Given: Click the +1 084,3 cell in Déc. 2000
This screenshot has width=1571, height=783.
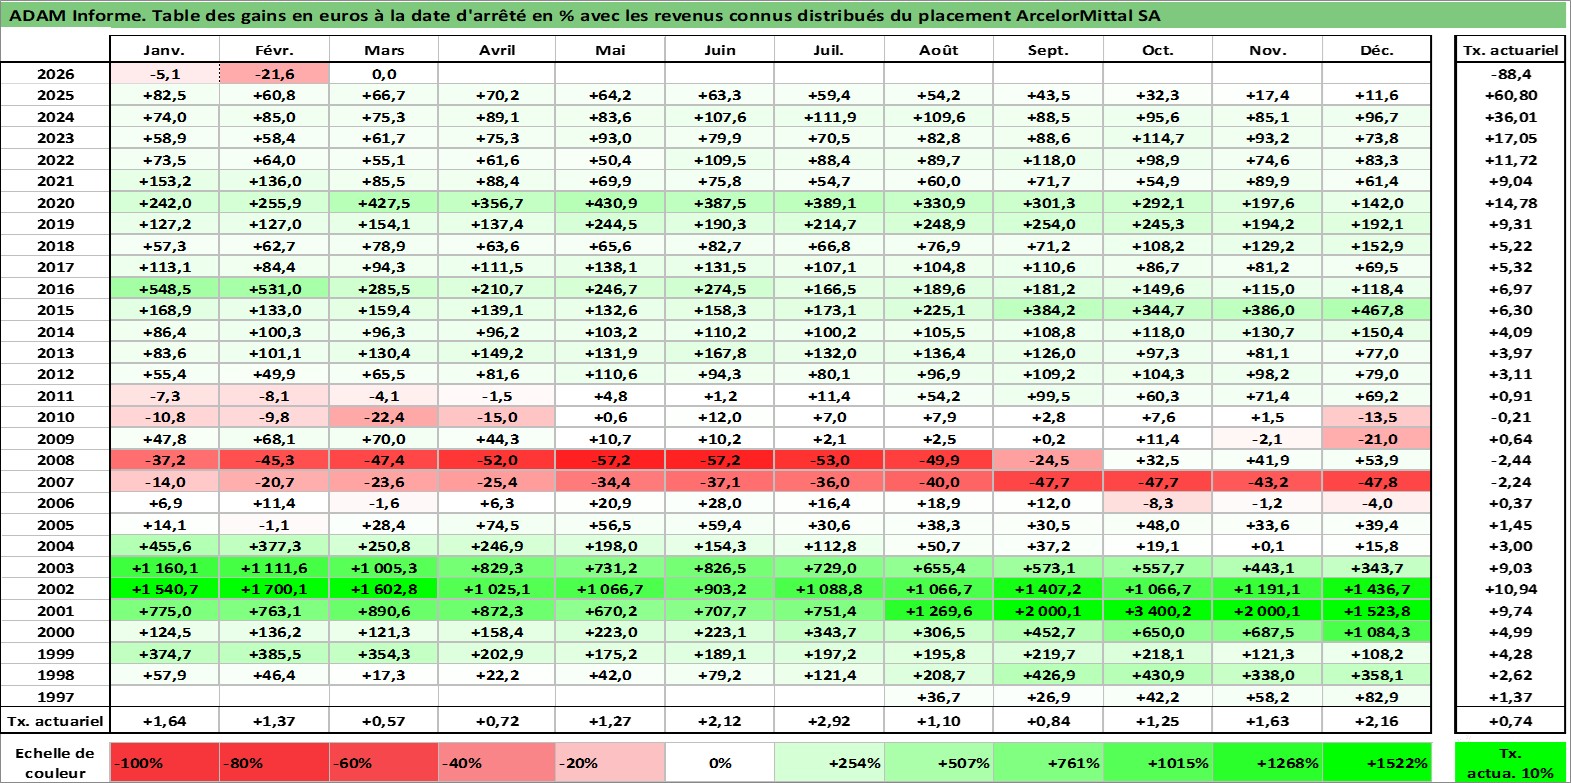Looking at the screenshot, I should 1377,632.
